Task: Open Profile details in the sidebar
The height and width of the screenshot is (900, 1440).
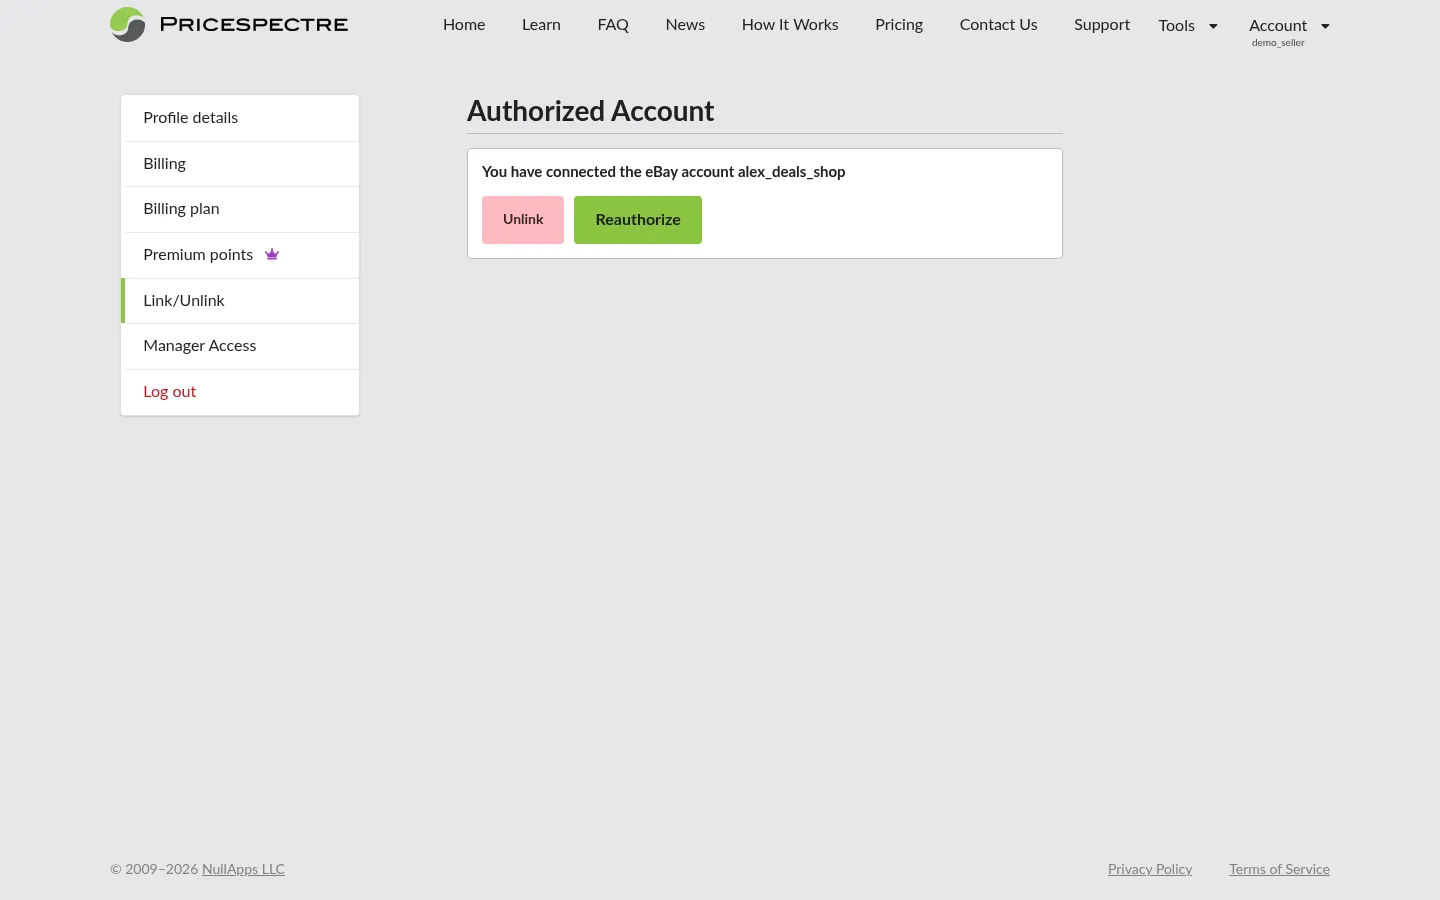Action: 240,118
